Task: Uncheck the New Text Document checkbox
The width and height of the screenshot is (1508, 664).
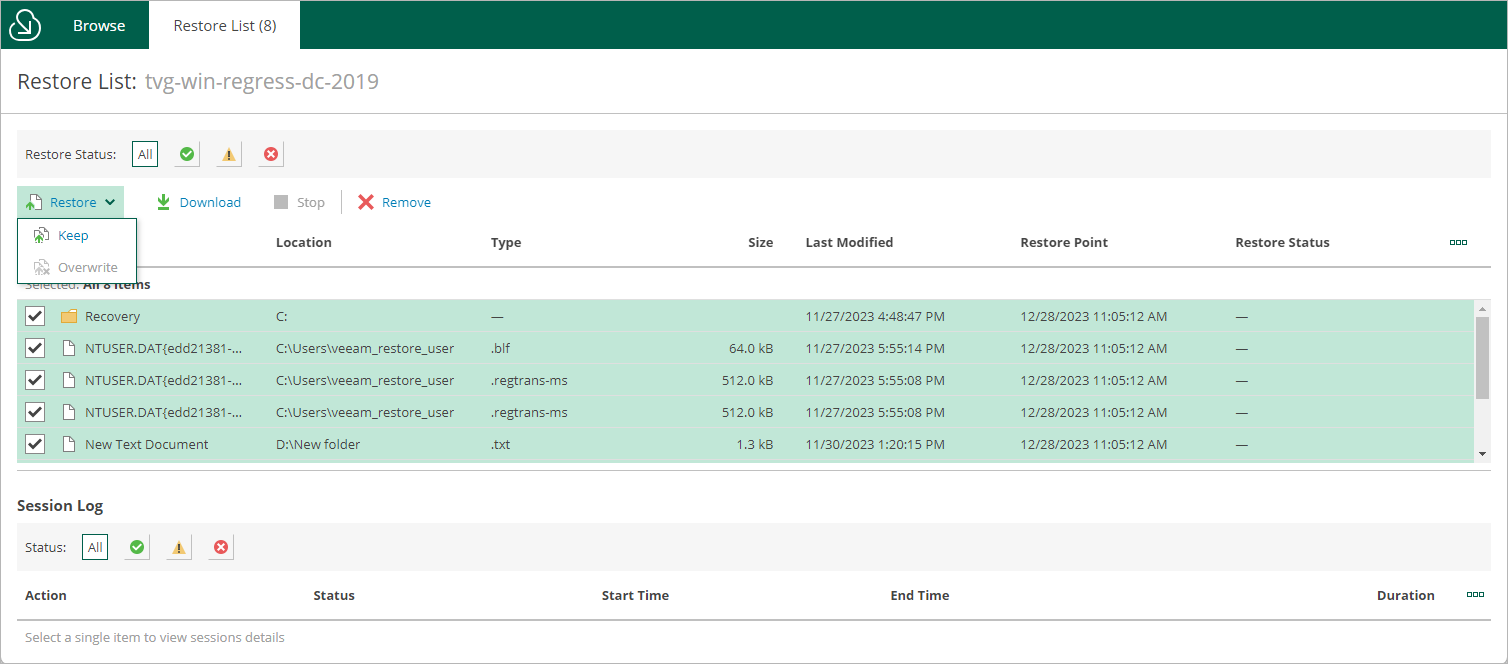Action: (35, 444)
